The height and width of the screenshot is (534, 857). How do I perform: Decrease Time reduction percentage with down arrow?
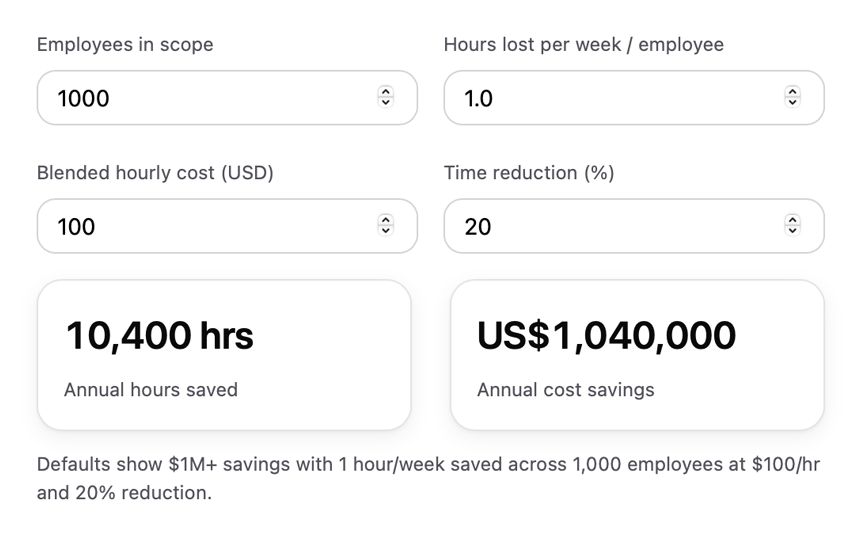[793, 231]
